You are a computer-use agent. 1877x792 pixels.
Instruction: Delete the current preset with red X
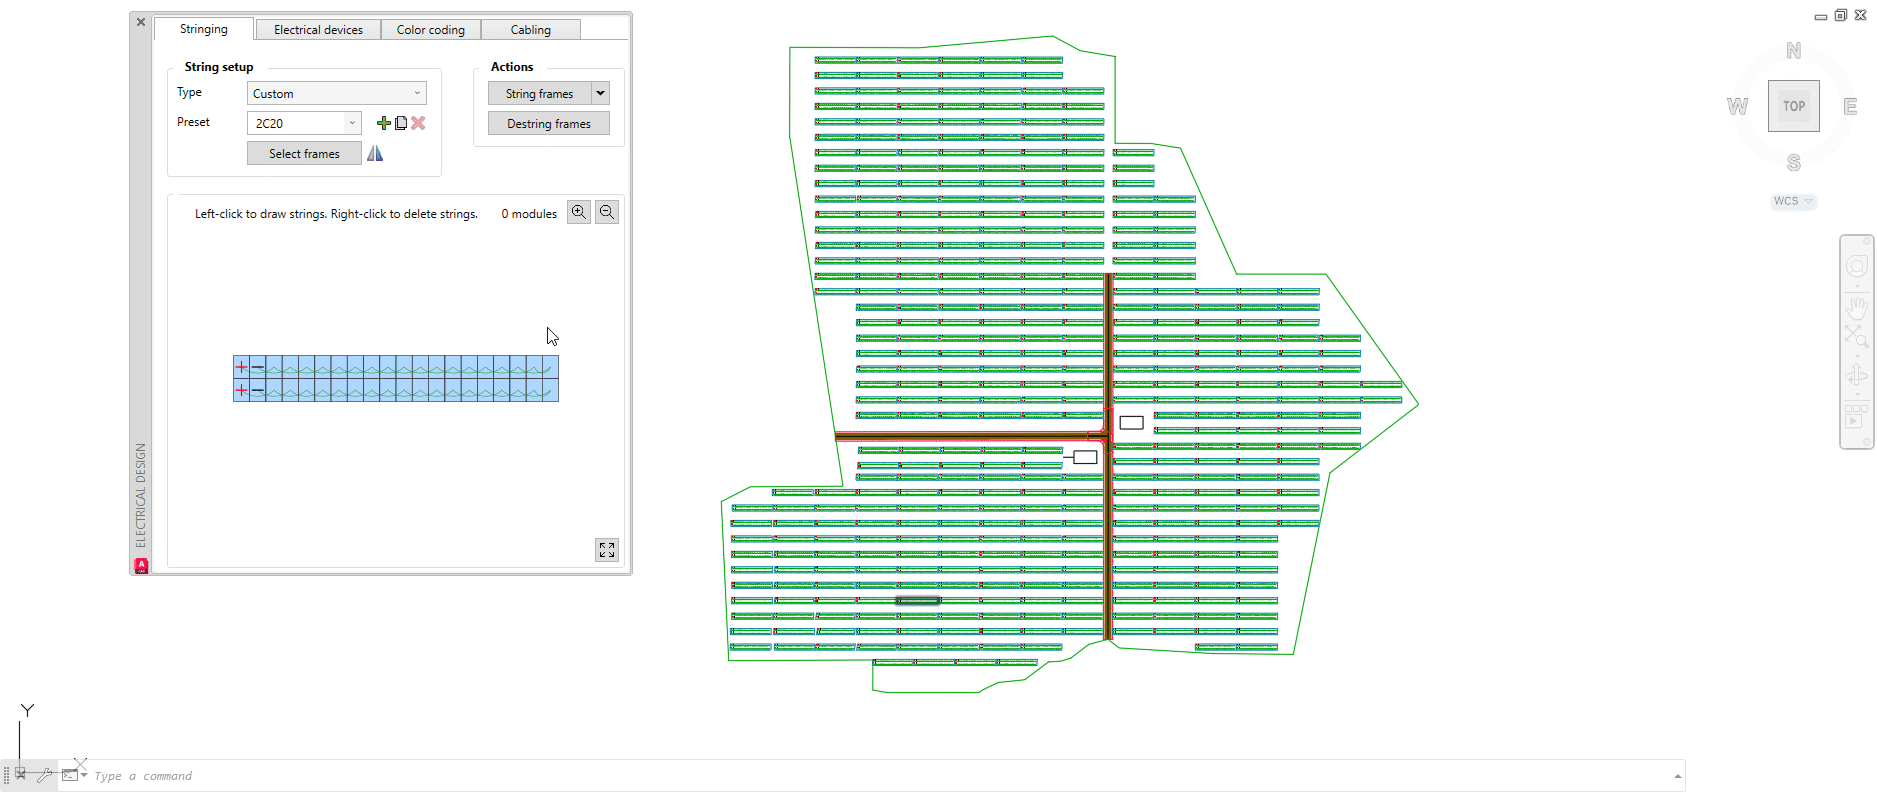point(418,123)
